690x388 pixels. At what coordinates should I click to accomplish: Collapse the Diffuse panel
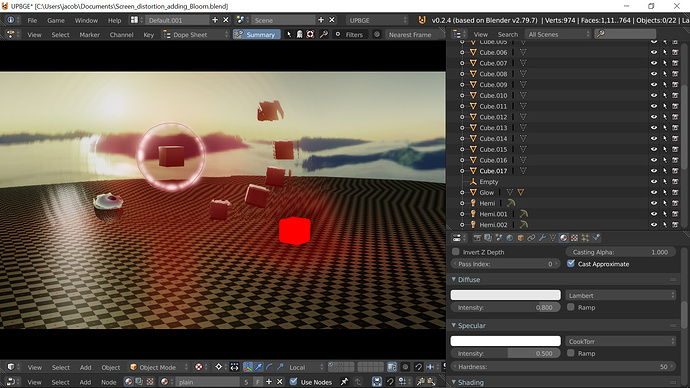click(x=454, y=279)
